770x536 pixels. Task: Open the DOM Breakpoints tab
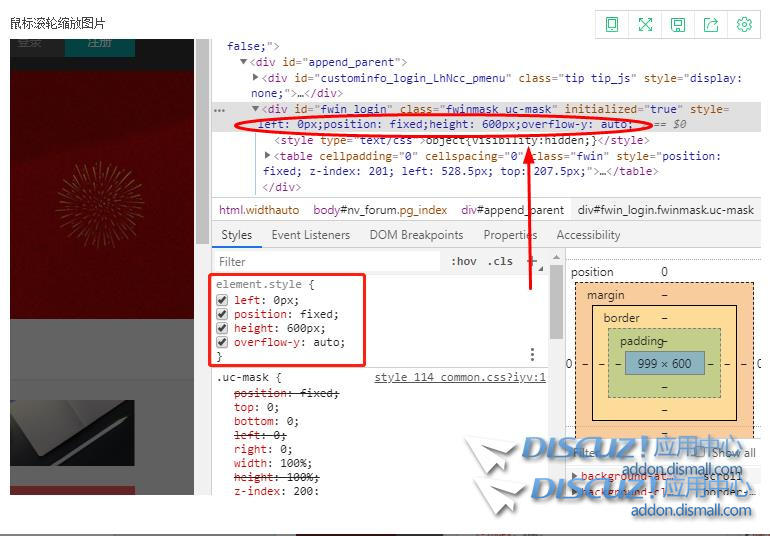(x=416, y=235)
